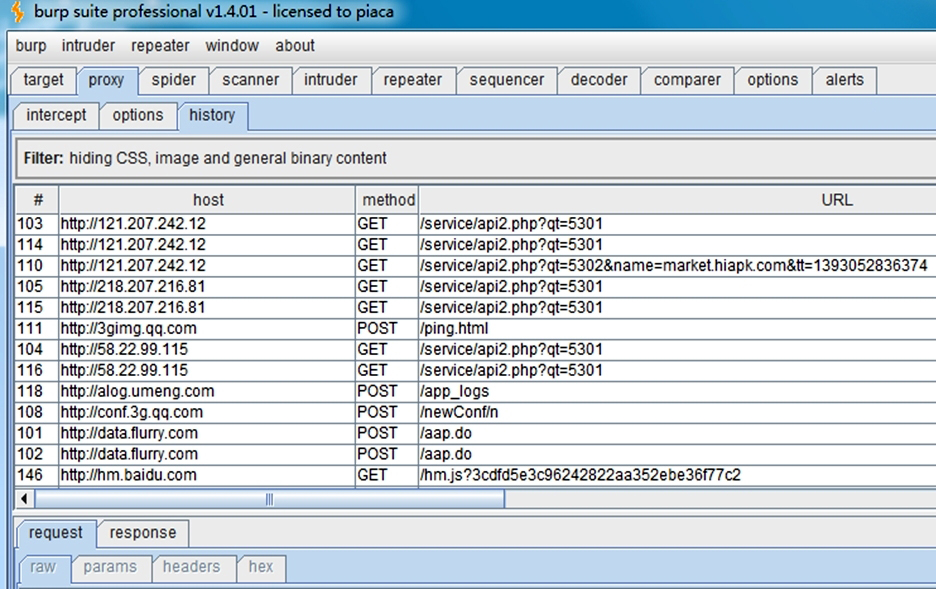Open the repeater menu in menu bar

click(160, 46)
